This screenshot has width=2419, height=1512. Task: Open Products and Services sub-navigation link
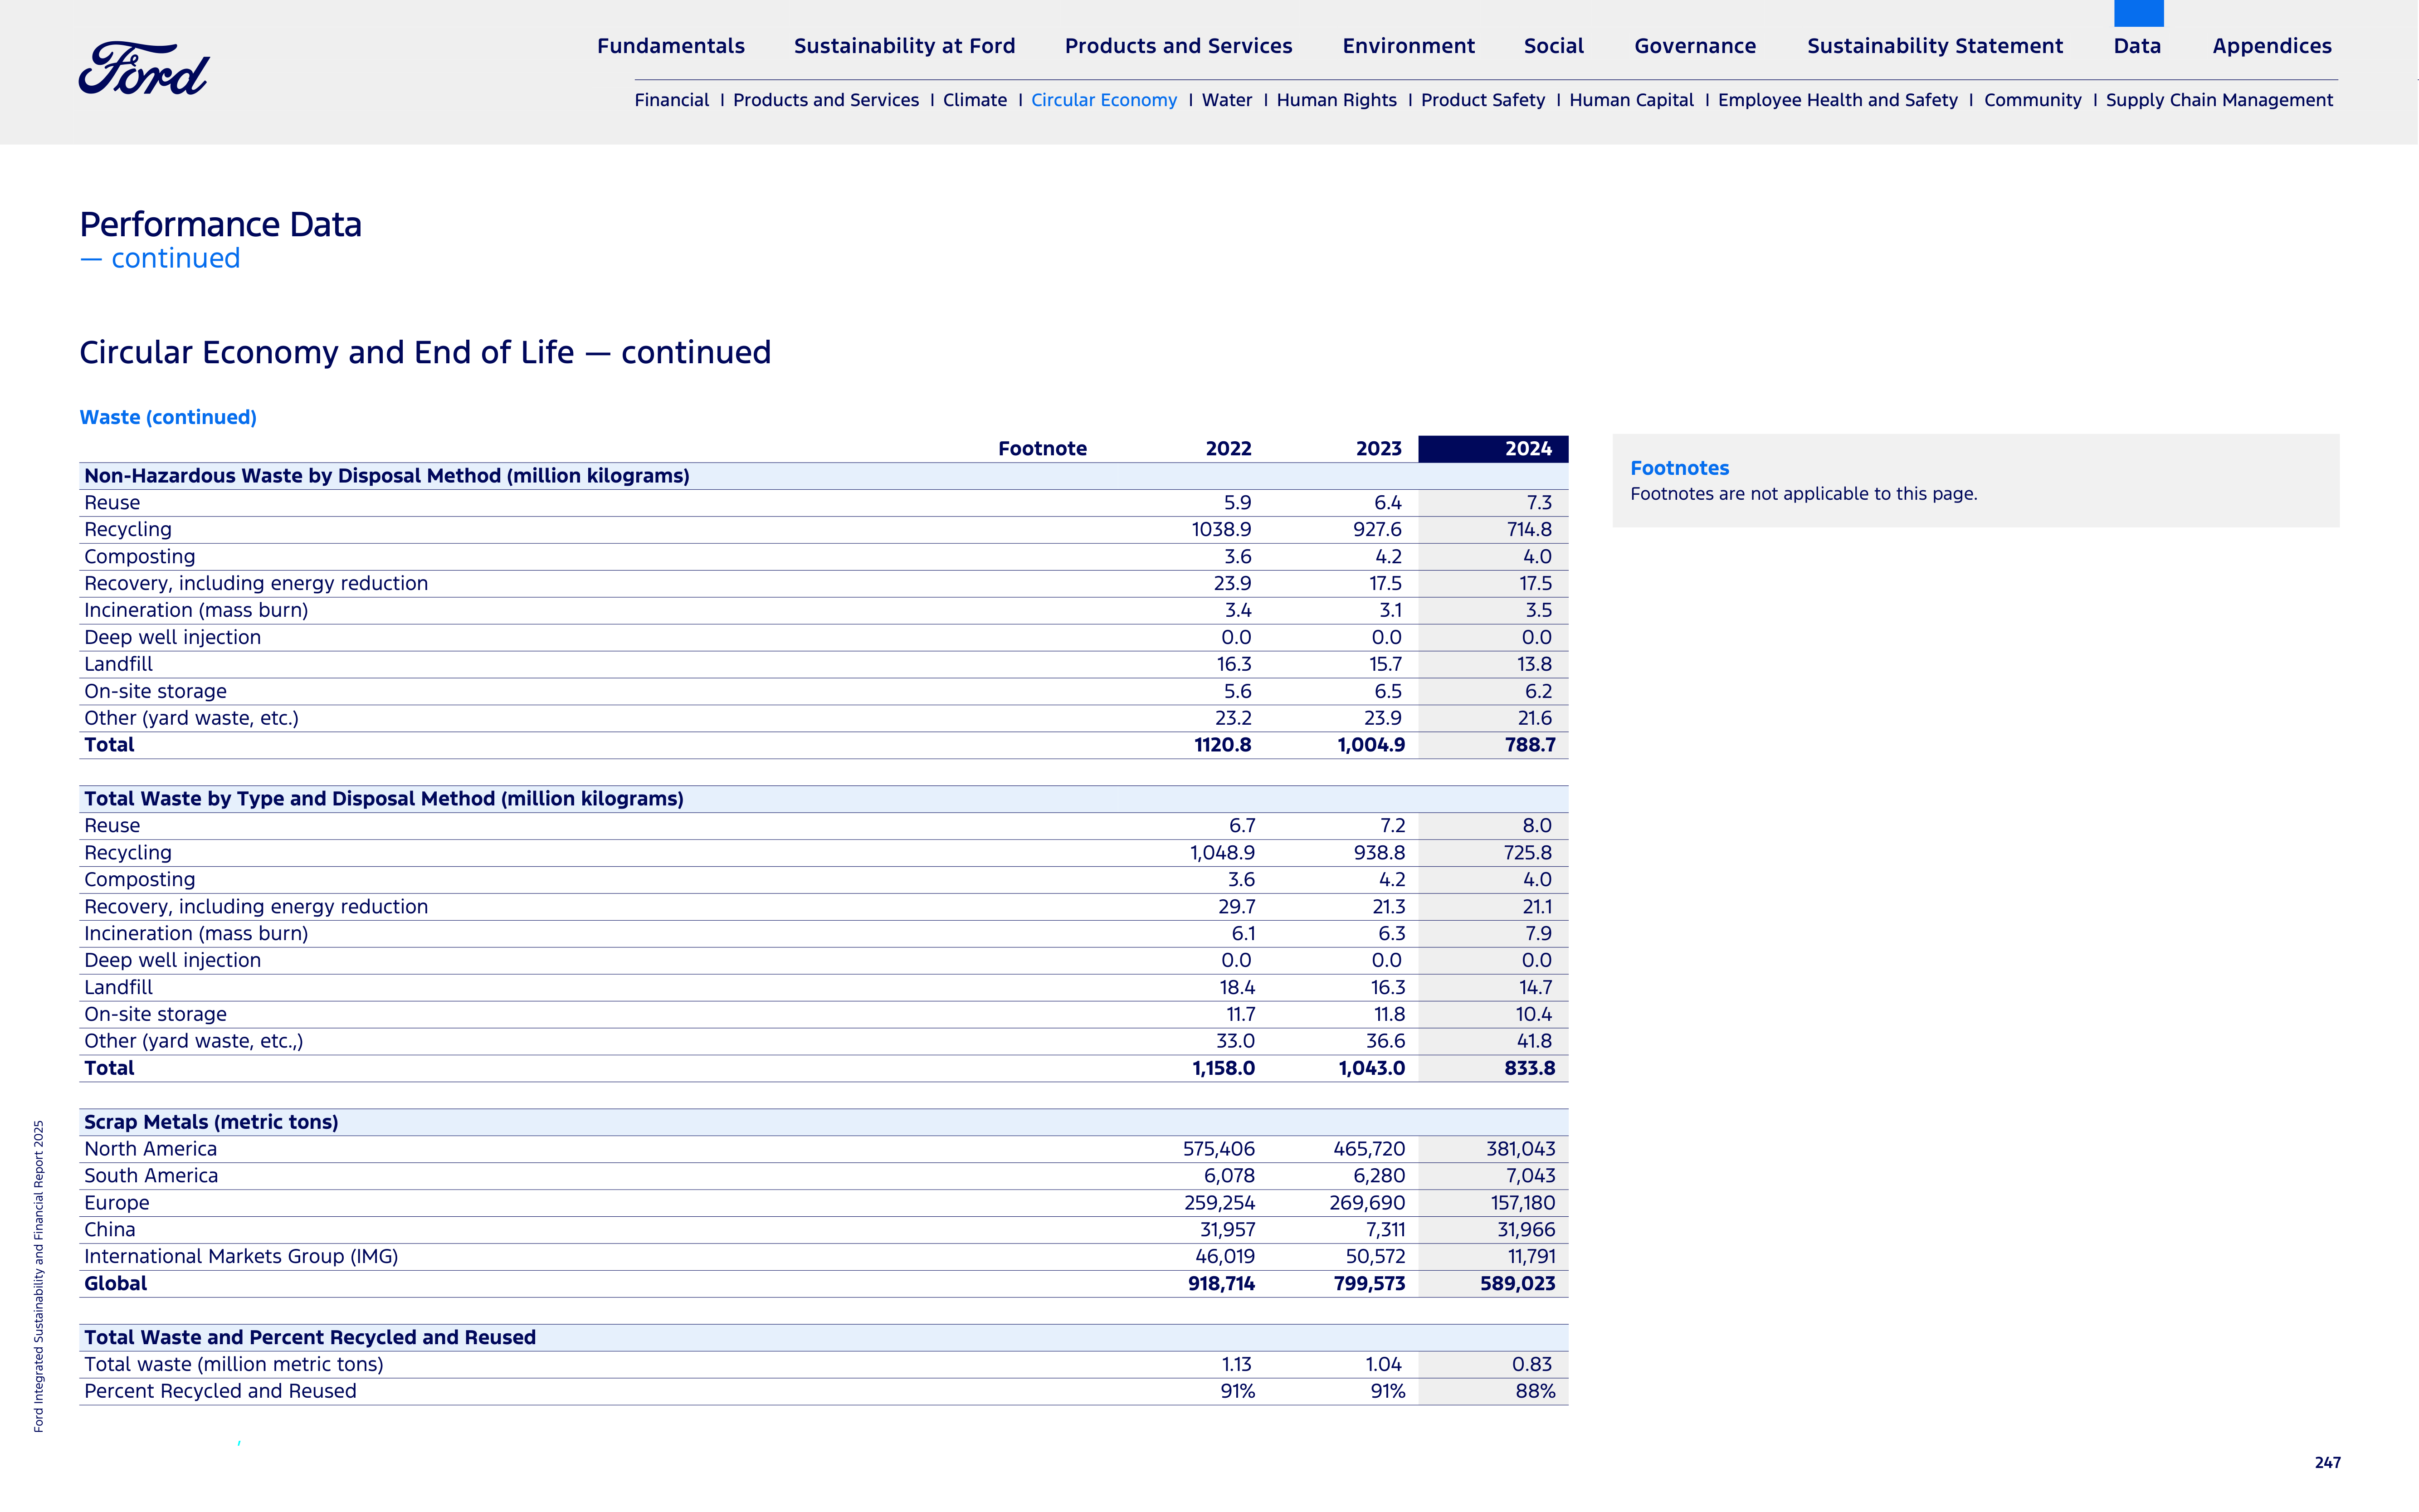tap(826, 100)
